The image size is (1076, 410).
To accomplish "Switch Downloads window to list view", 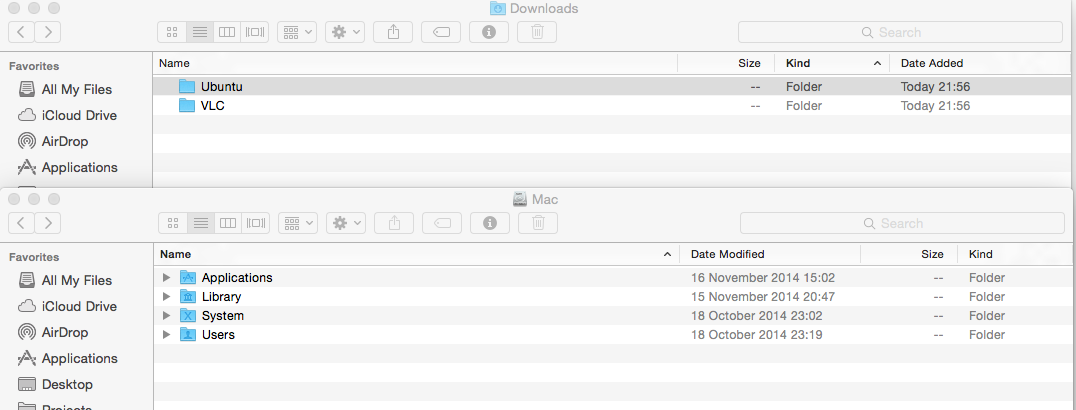I will pos(200,32).
